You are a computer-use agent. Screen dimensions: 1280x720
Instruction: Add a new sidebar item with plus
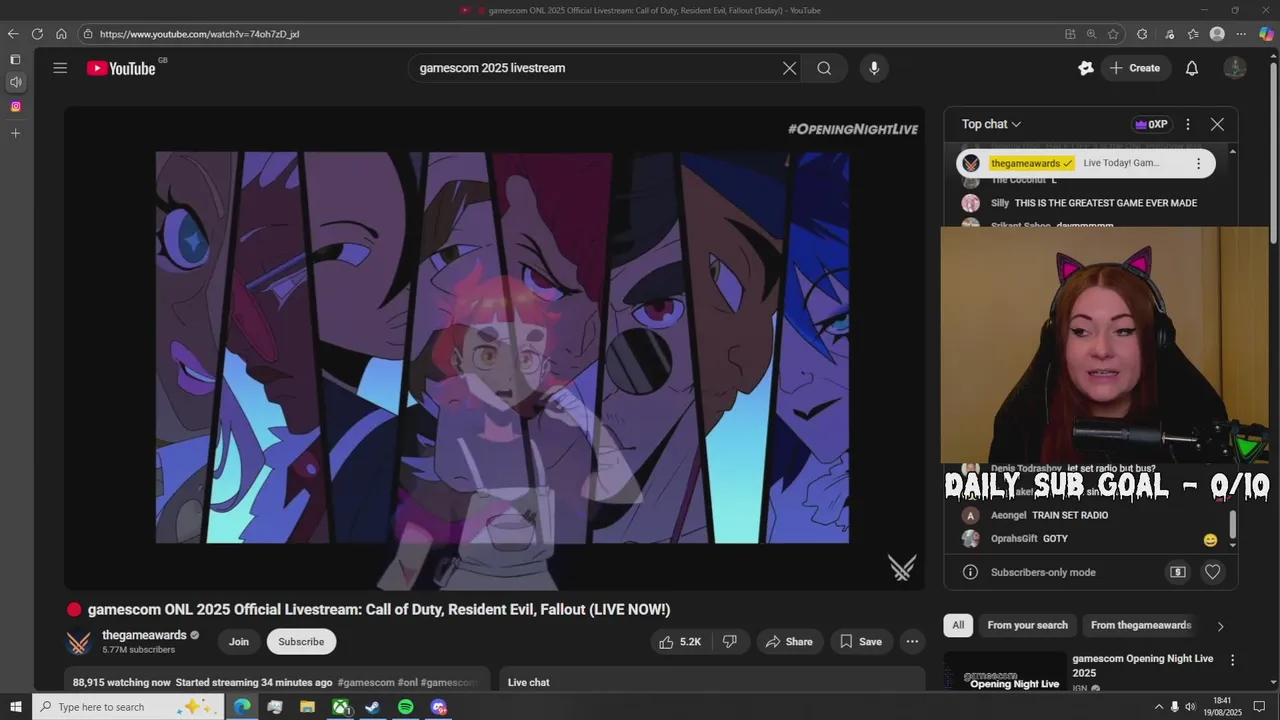tap(15, 133)
